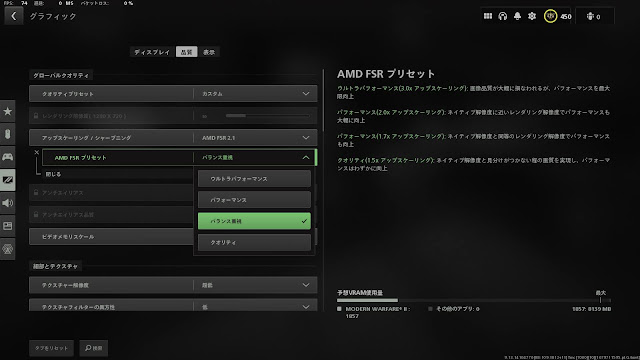Choose パフォーマンス option in the list
The image size is (640, 360).
pyautogui.click(x=254, y=200)
